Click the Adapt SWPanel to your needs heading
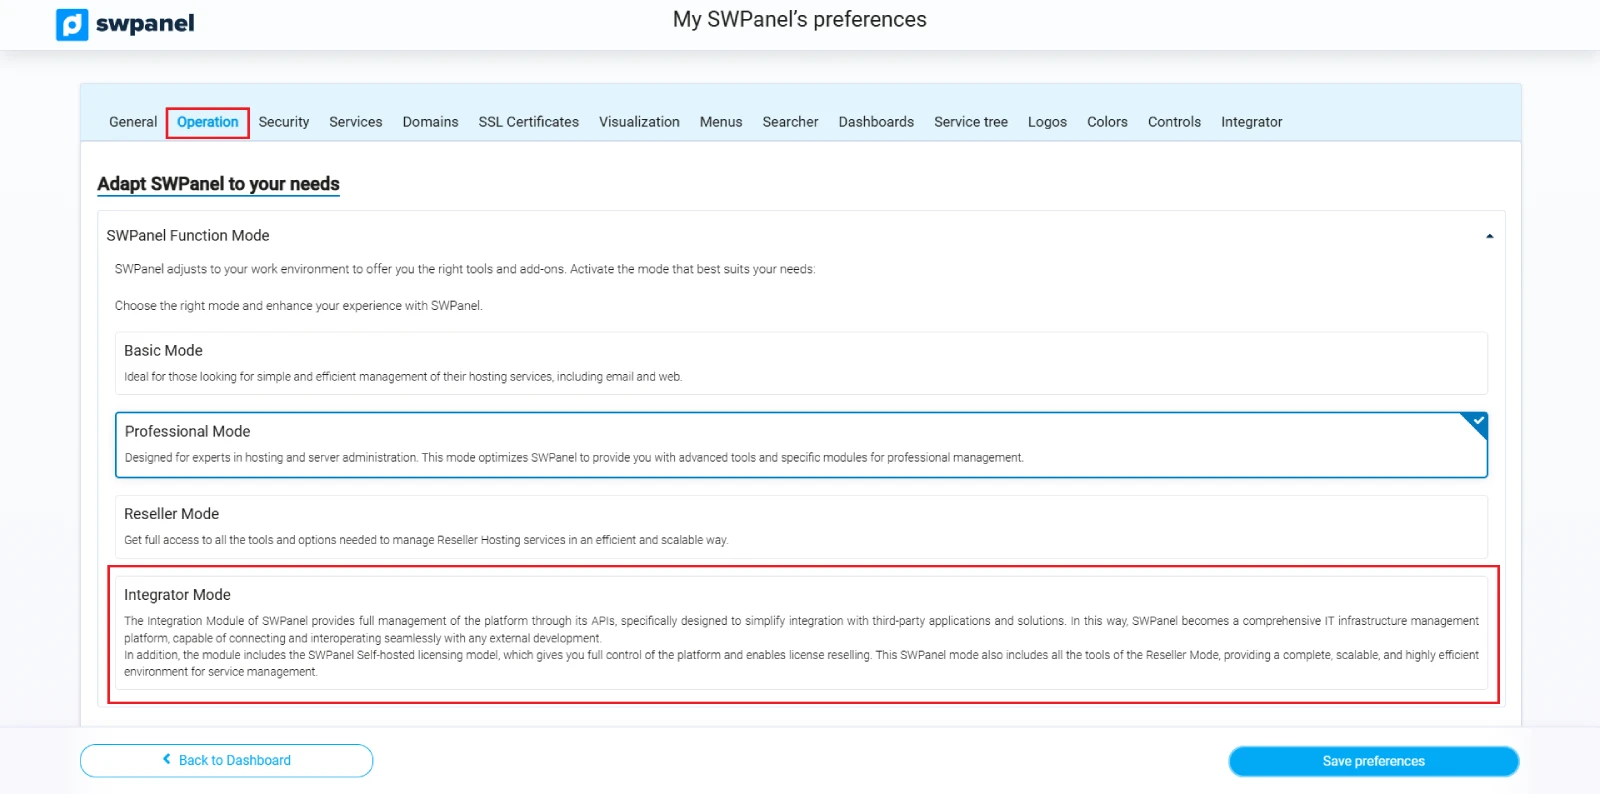1600x794 pixels. coord(218,184)
